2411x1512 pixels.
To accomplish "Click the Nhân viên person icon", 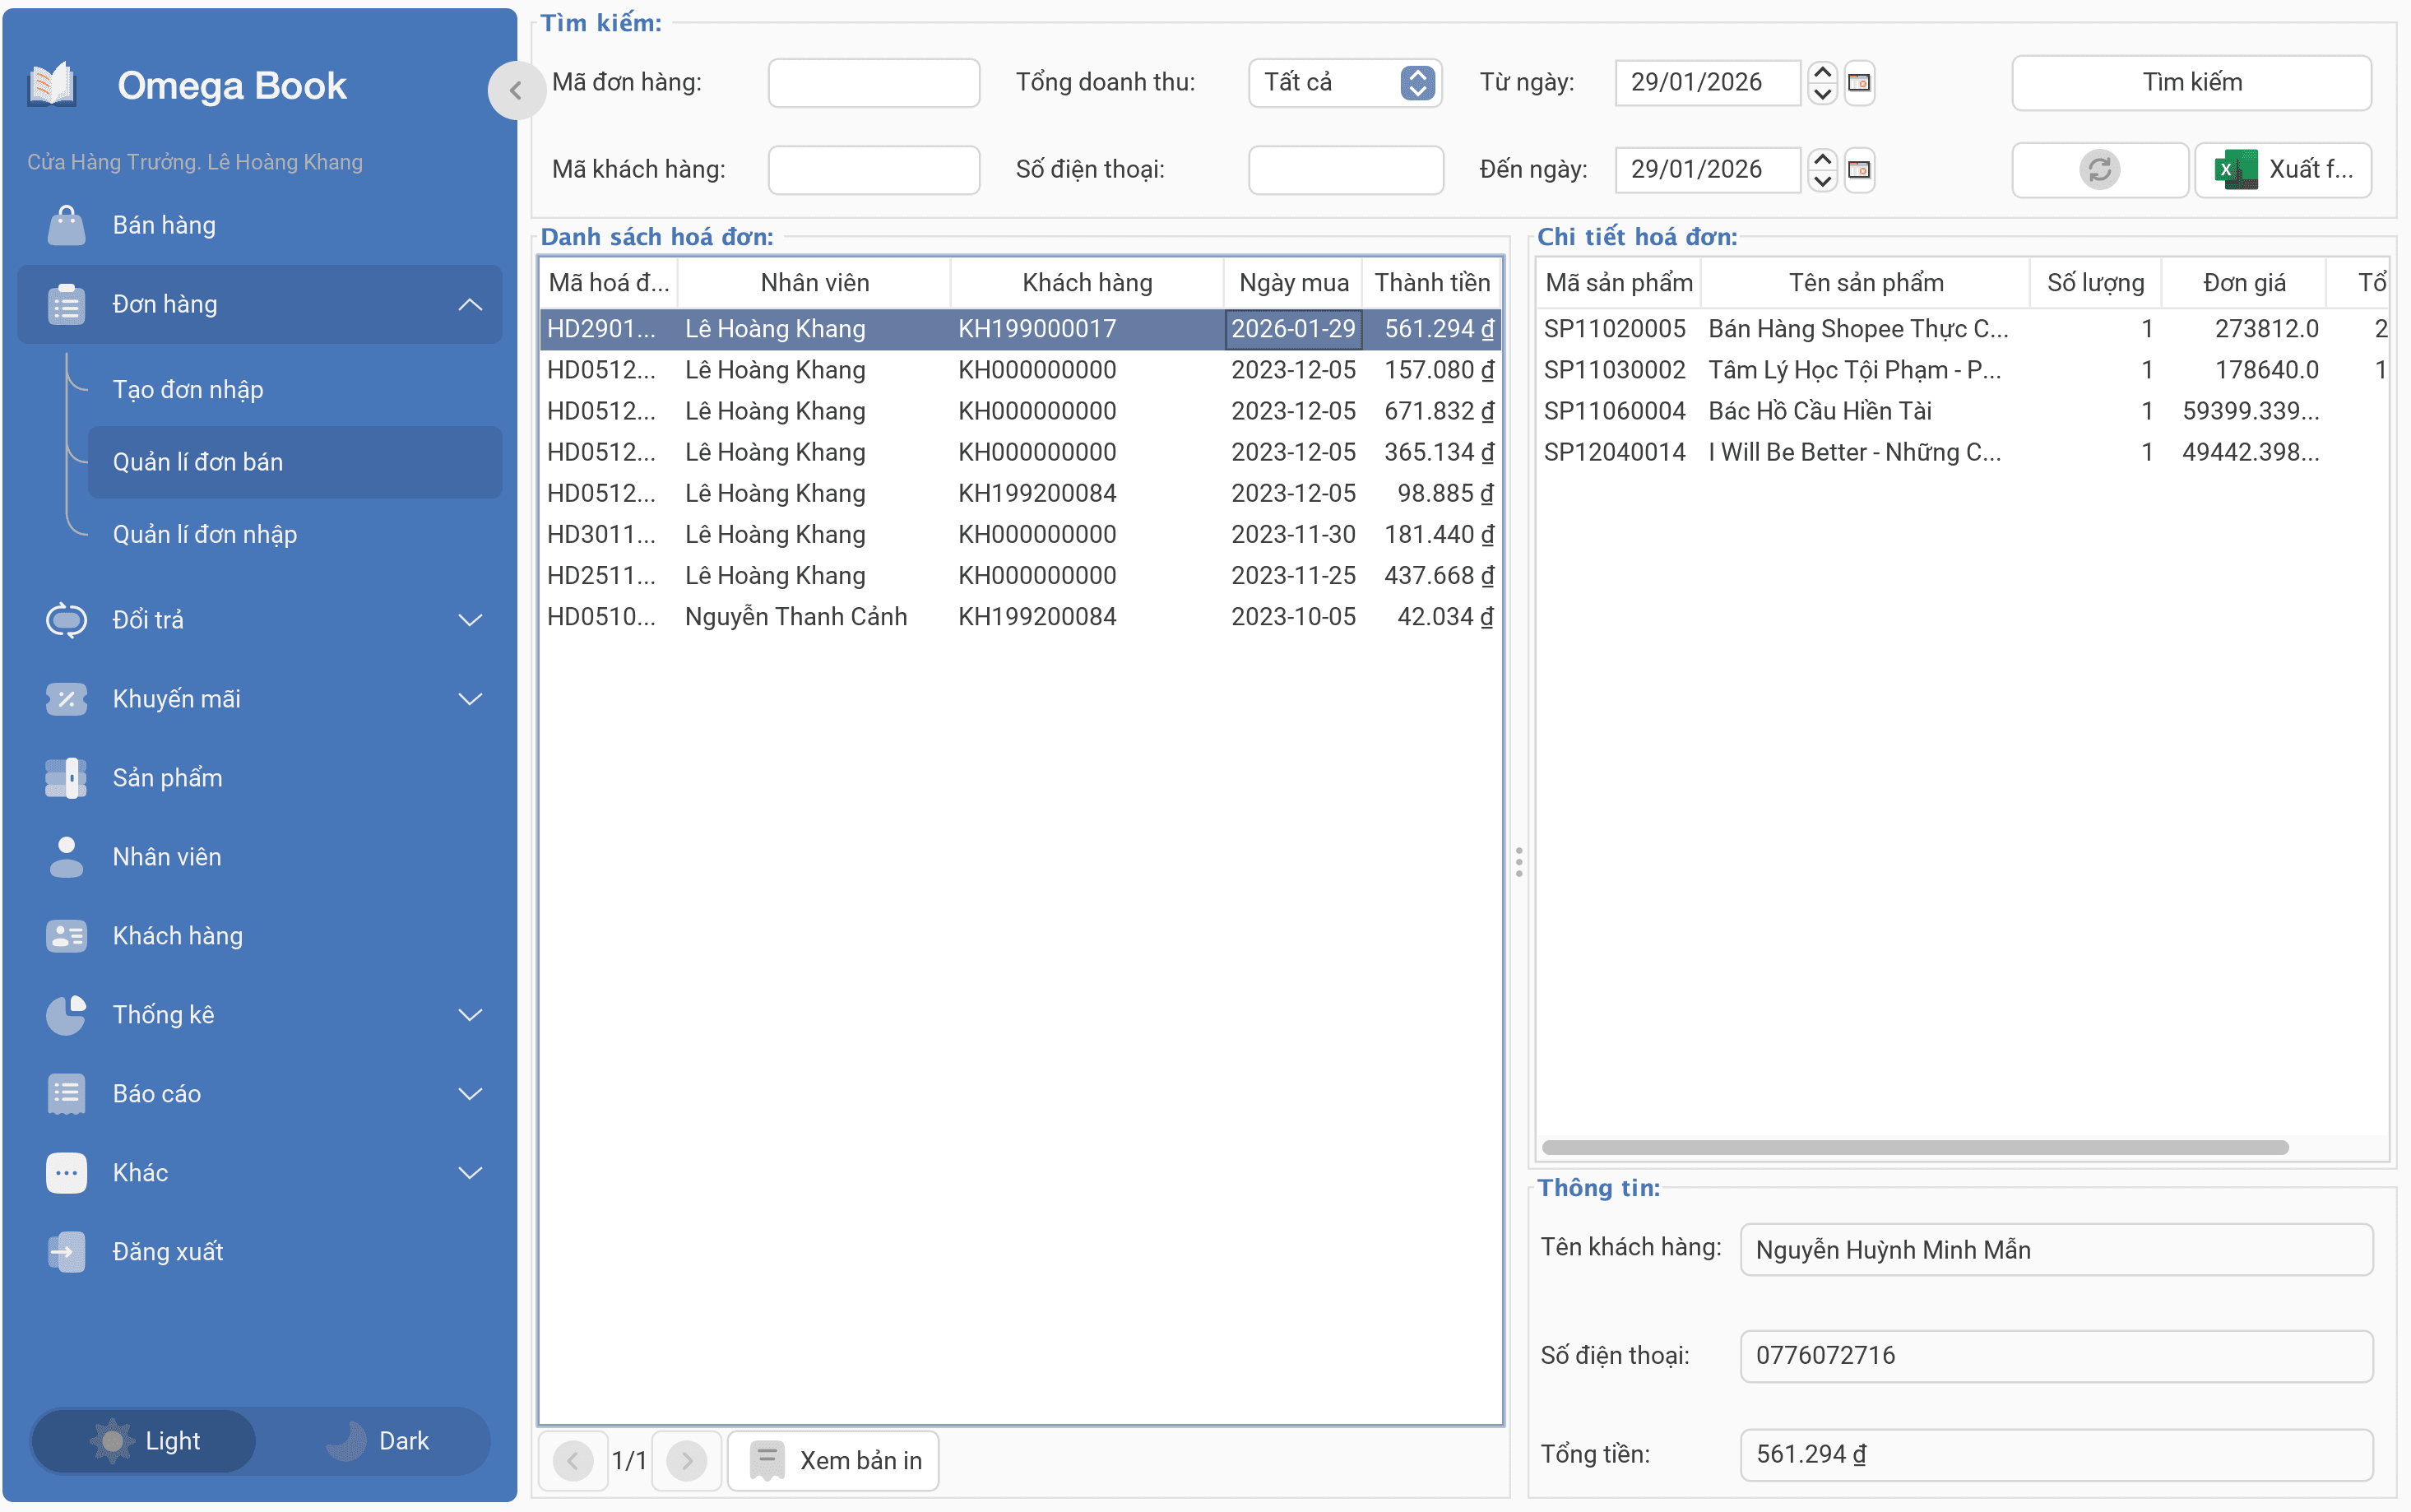I will point(66,857).
